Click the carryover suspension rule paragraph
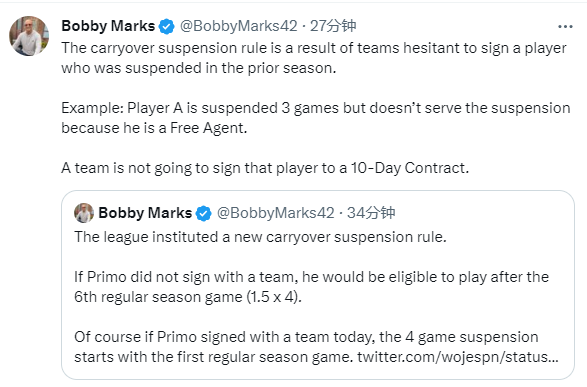Image resolution: width=587 pixels, height=387 pixels. click(x=314, y=58)
